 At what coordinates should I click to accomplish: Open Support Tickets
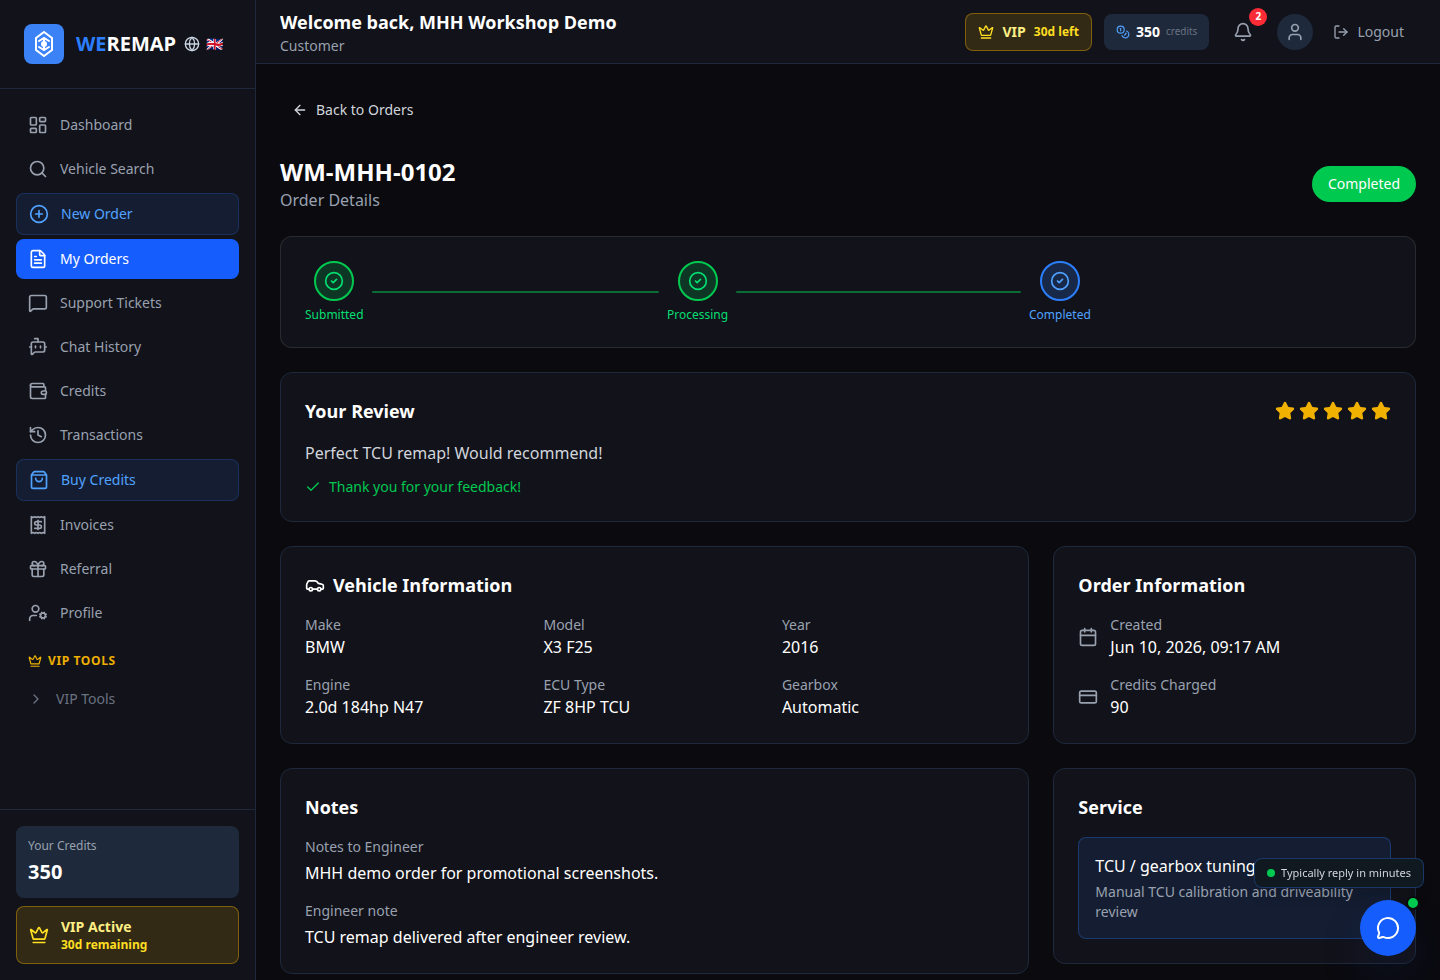pos(127,303)
